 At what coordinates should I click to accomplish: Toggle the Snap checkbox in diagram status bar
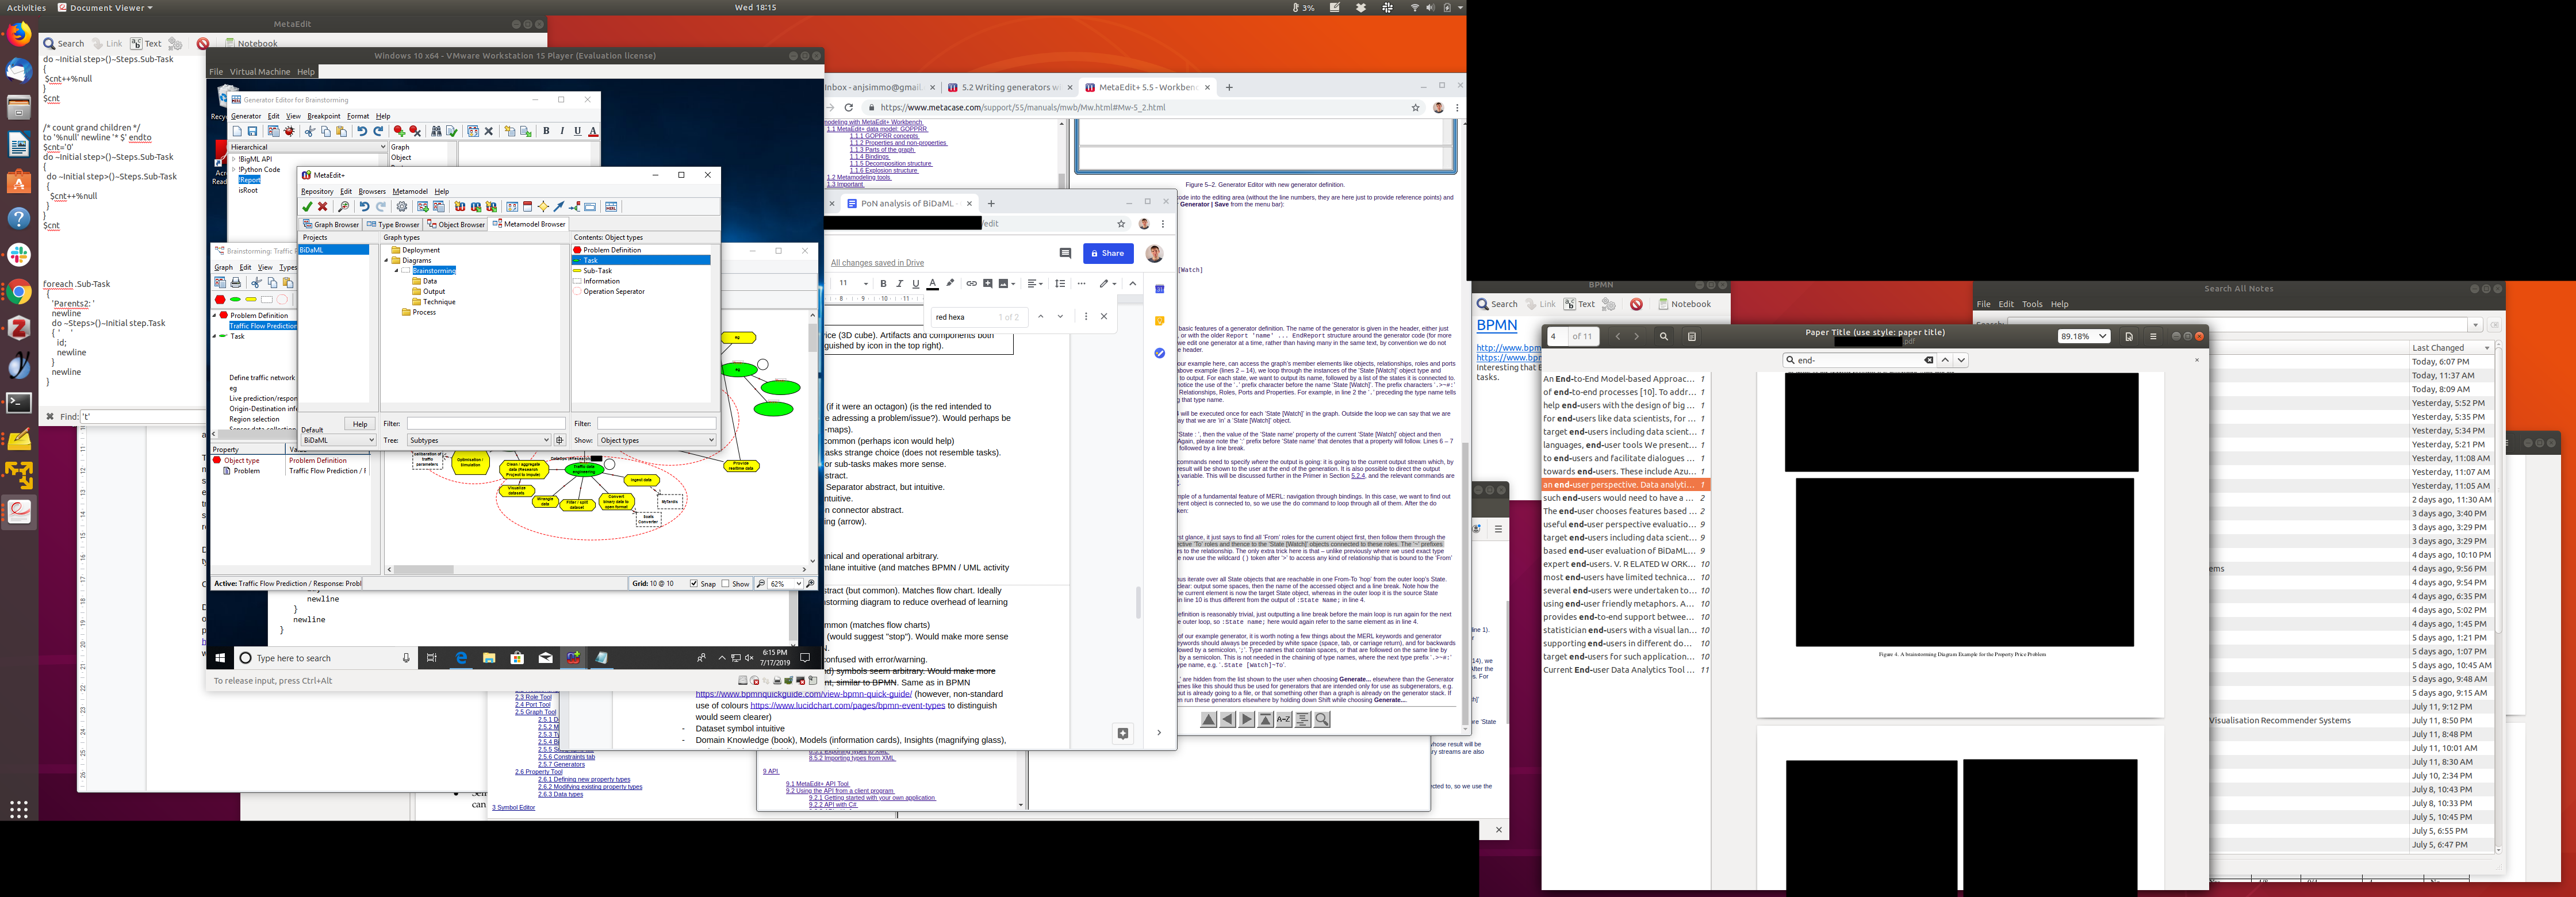pos(694,584)
